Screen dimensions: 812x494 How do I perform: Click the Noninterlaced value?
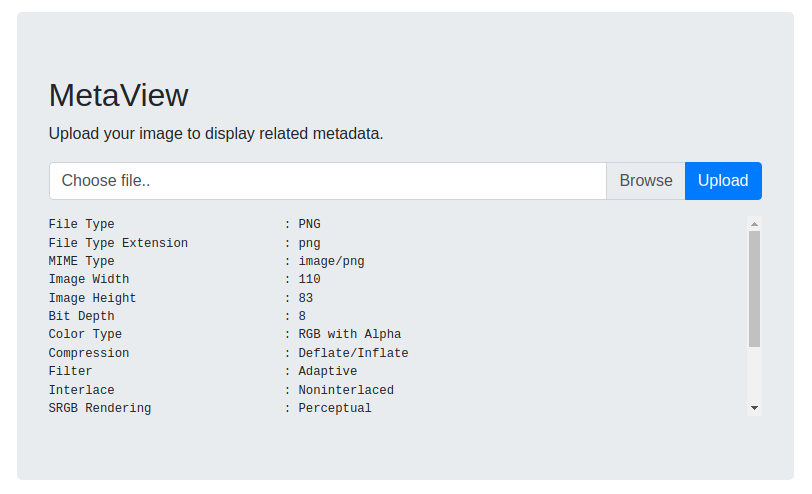pos(346,390)
